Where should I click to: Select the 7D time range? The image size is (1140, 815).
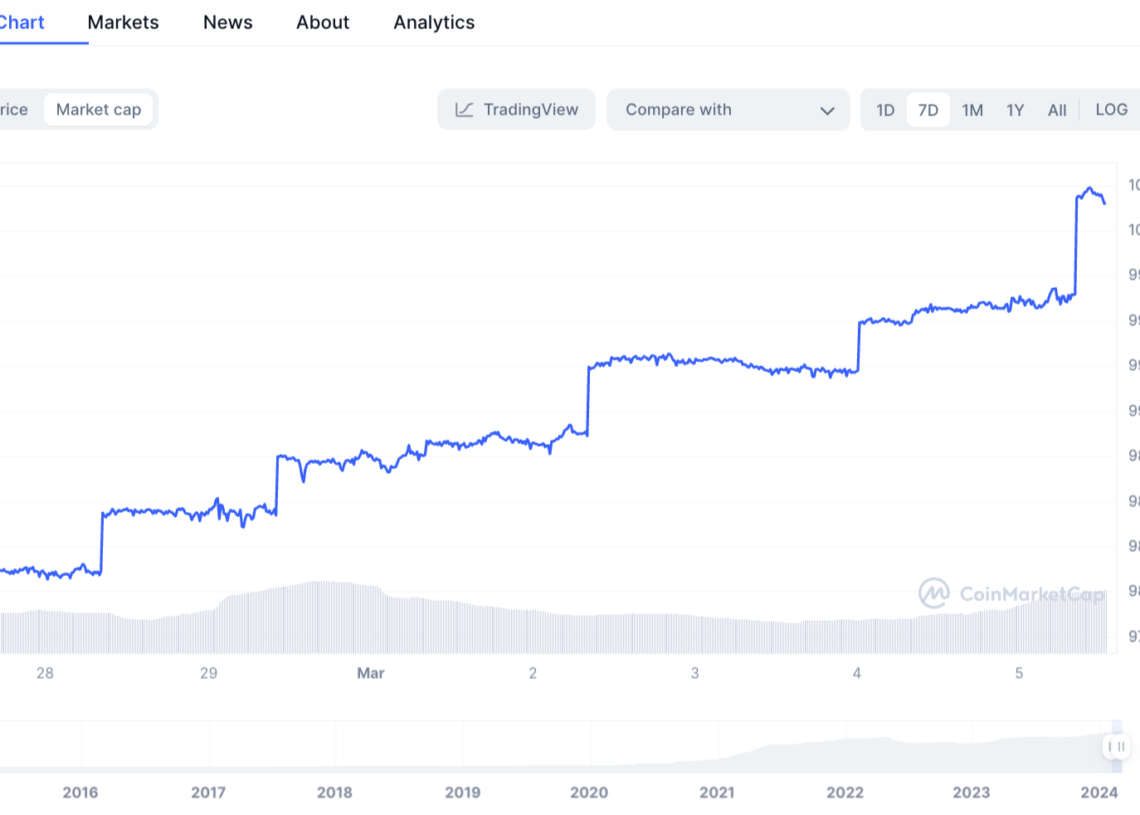coord(928,110)
